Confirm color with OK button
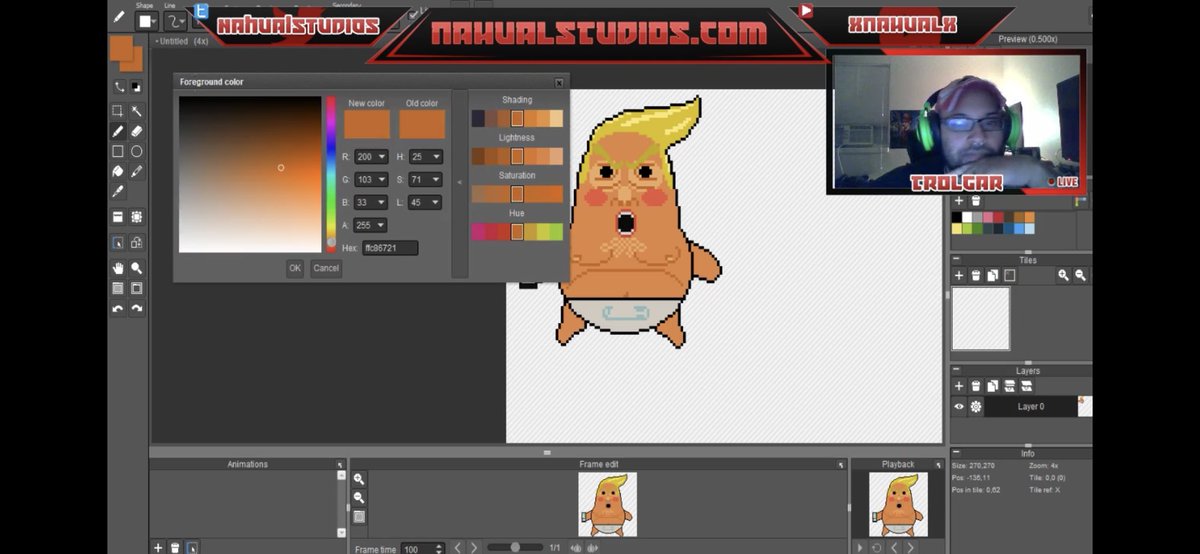Screen dimensions: 1200x554 295,268
